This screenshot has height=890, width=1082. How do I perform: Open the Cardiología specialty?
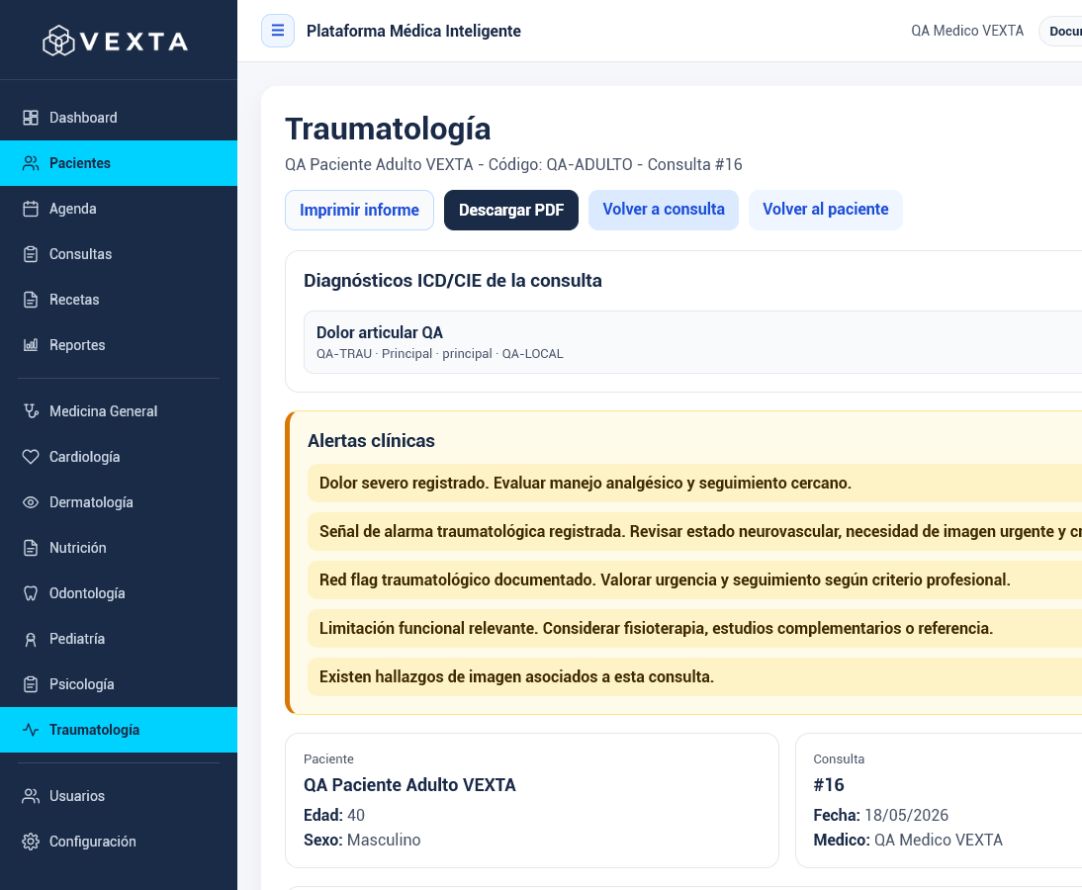point(119,457)
